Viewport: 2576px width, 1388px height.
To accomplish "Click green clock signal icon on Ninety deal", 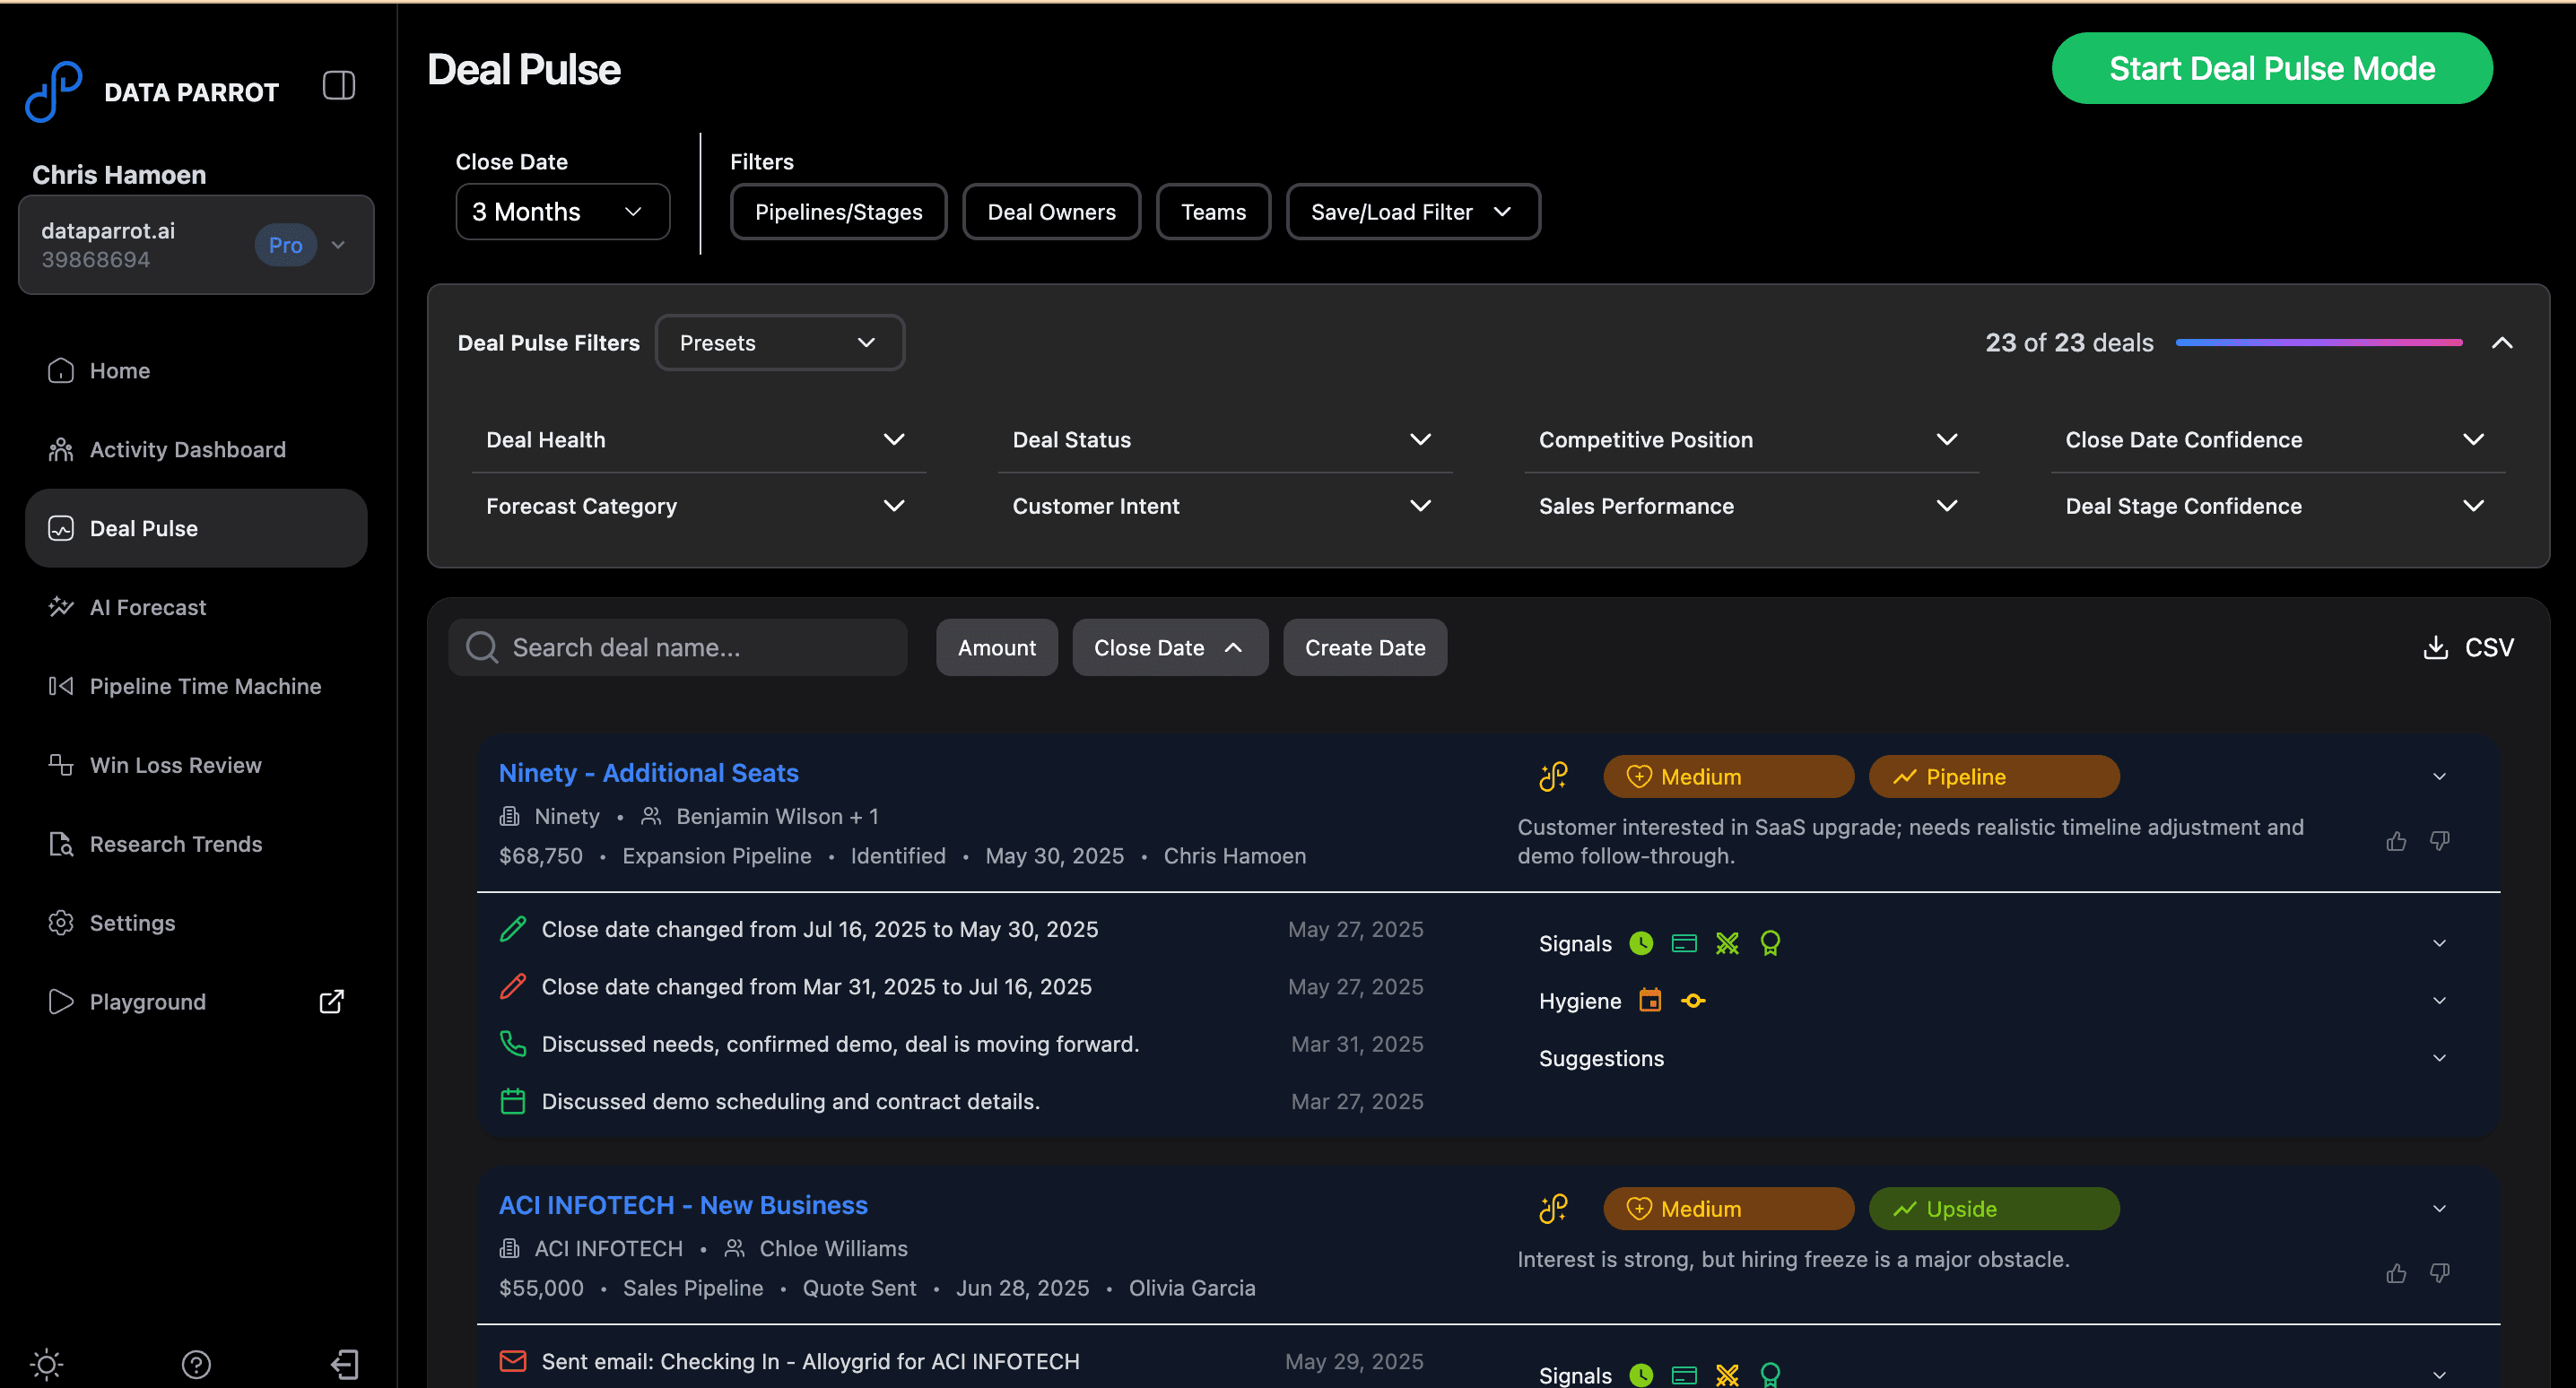I will click(1641, 943).
